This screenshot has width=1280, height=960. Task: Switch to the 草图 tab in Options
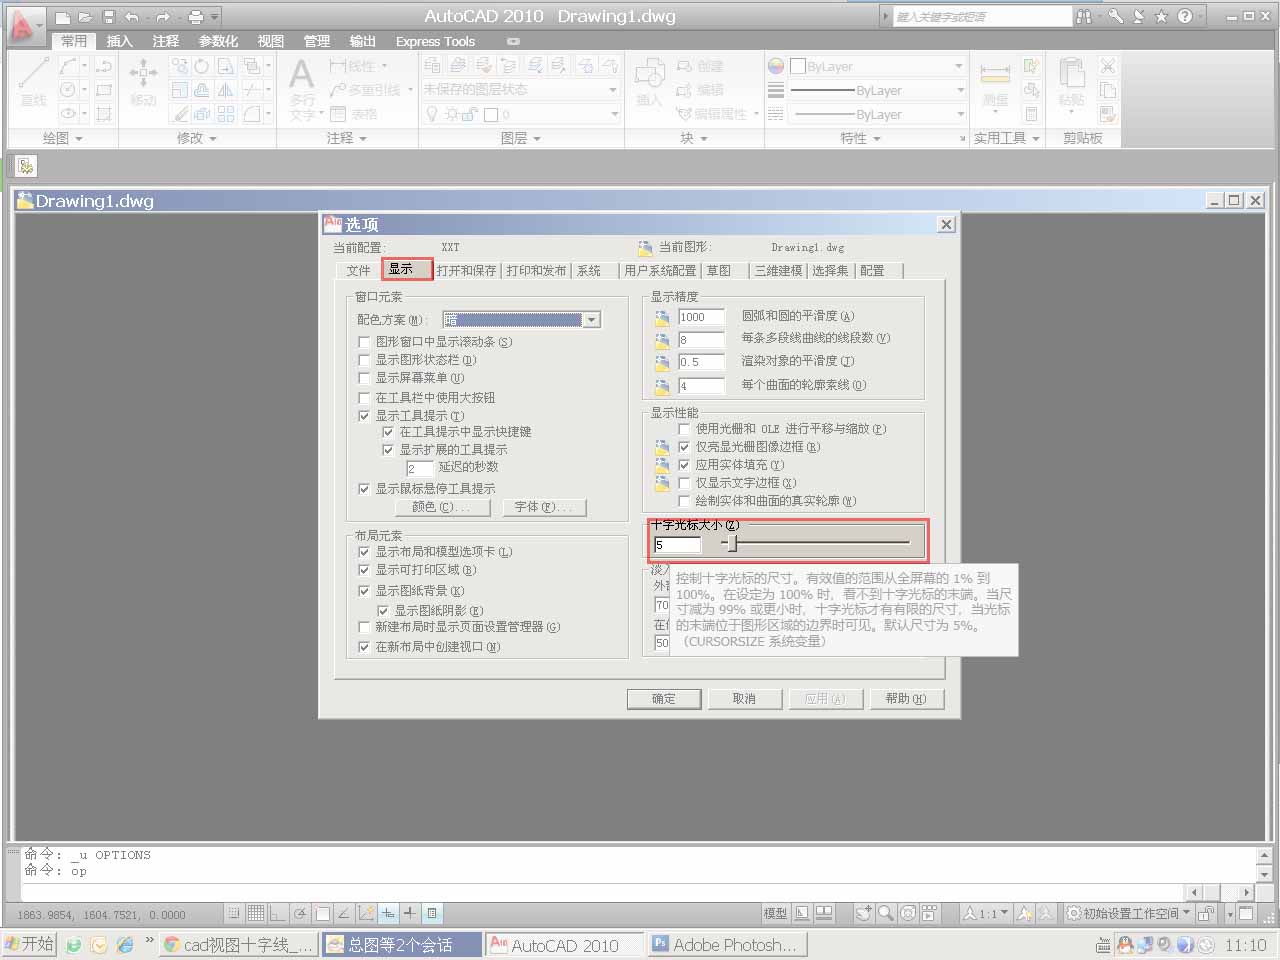click(719, 270)
